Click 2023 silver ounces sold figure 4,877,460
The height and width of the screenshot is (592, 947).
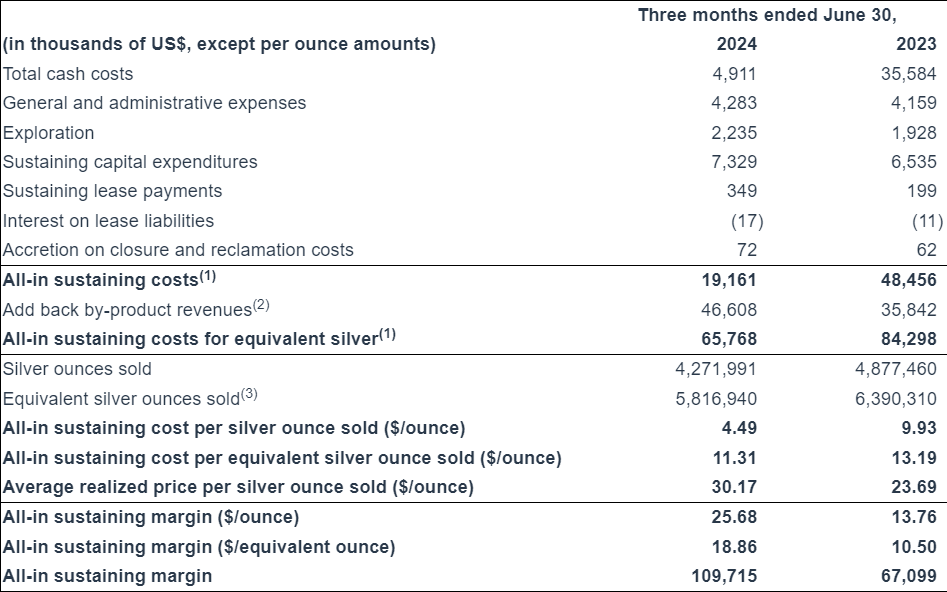tap(896, 369)
